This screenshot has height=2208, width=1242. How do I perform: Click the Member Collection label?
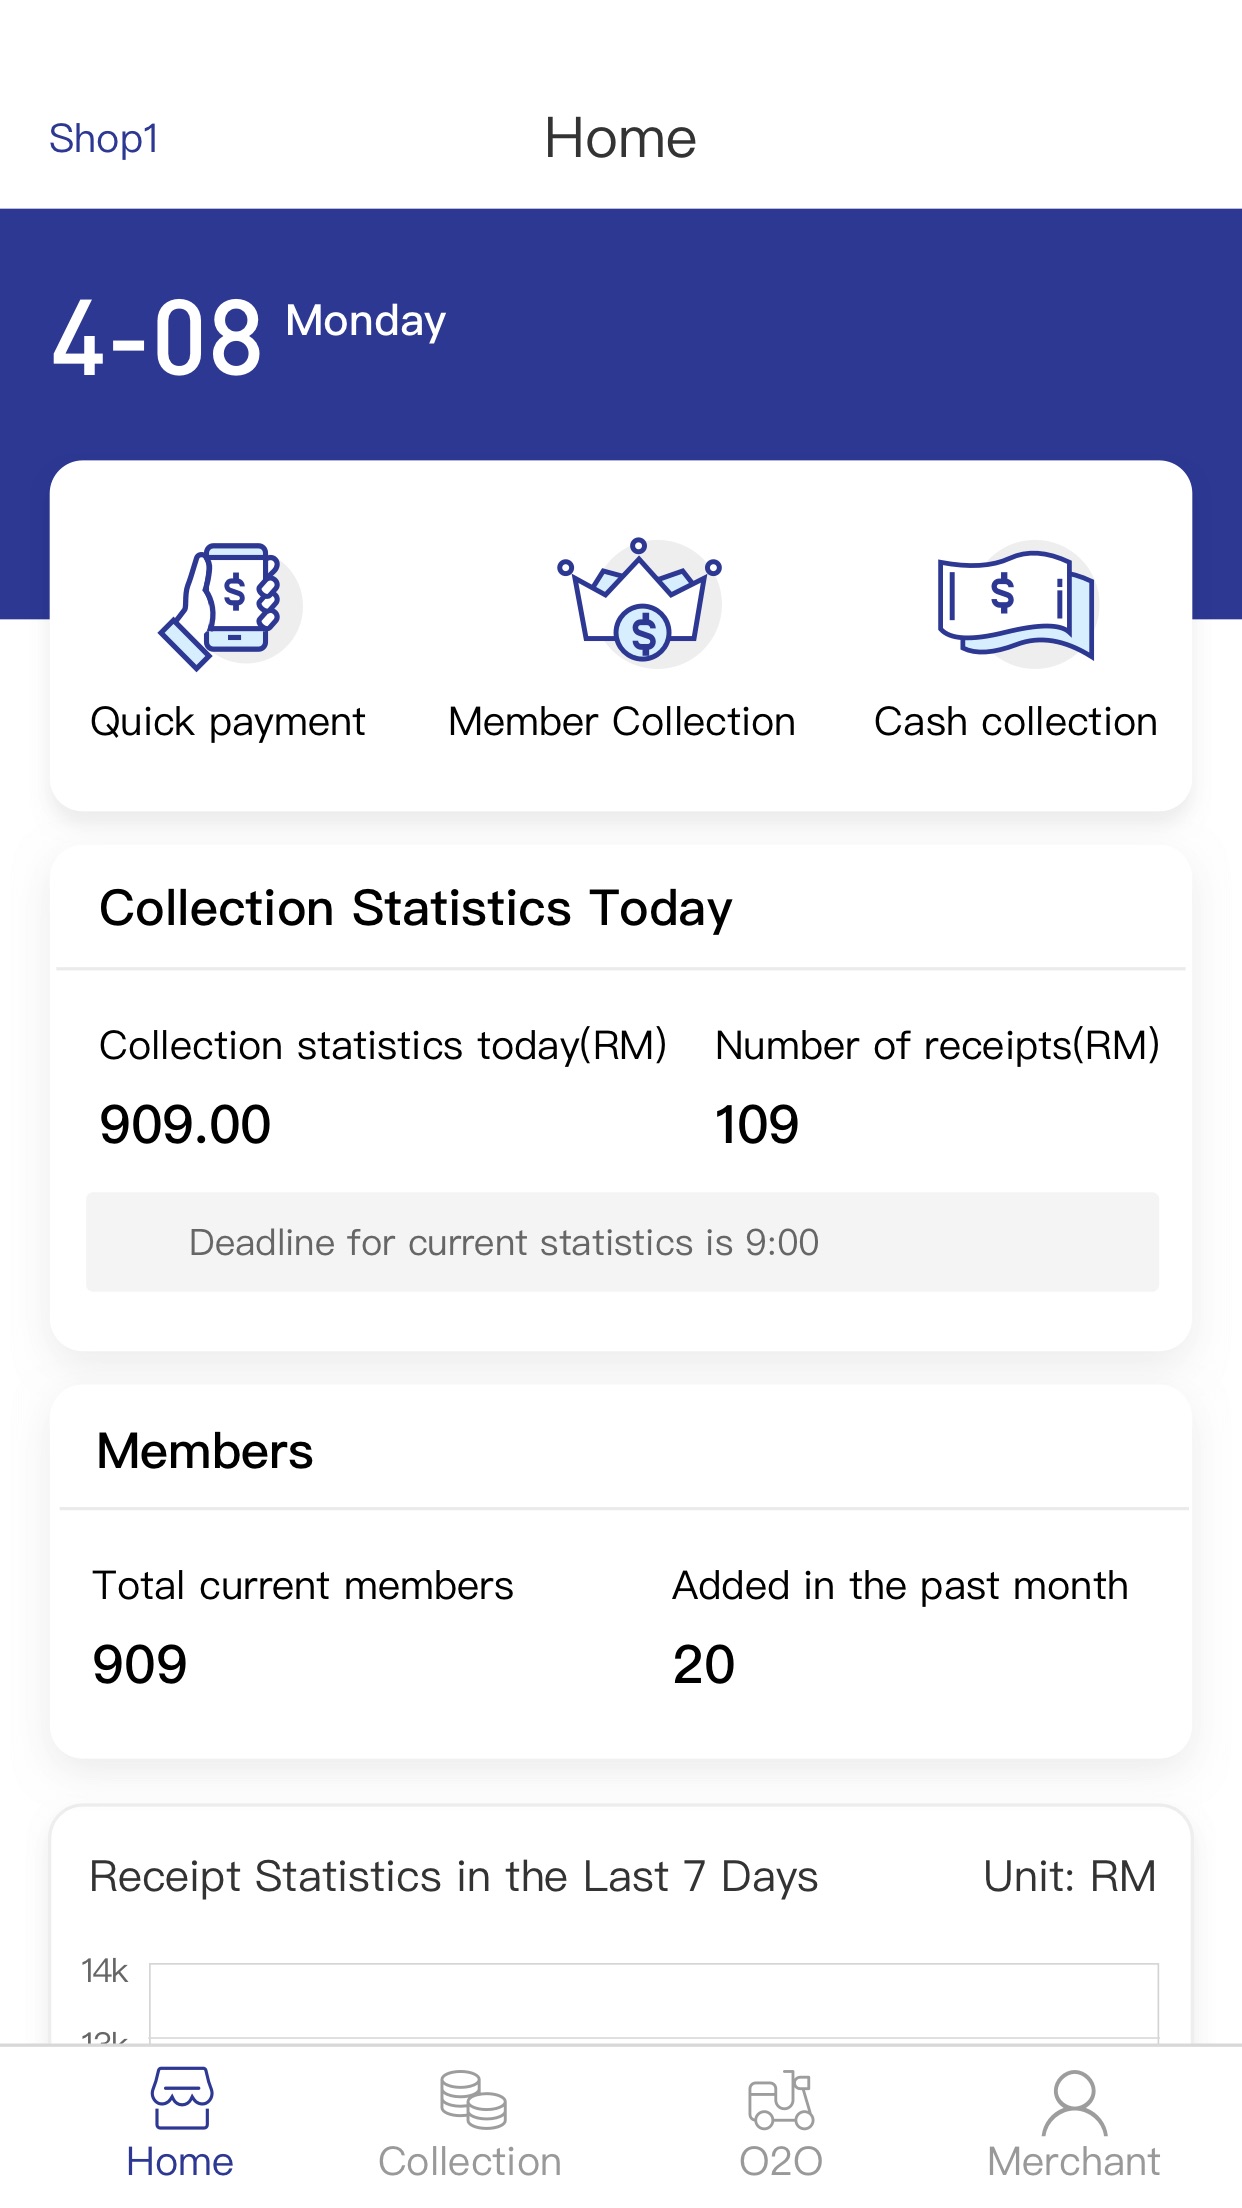point(622,722)
